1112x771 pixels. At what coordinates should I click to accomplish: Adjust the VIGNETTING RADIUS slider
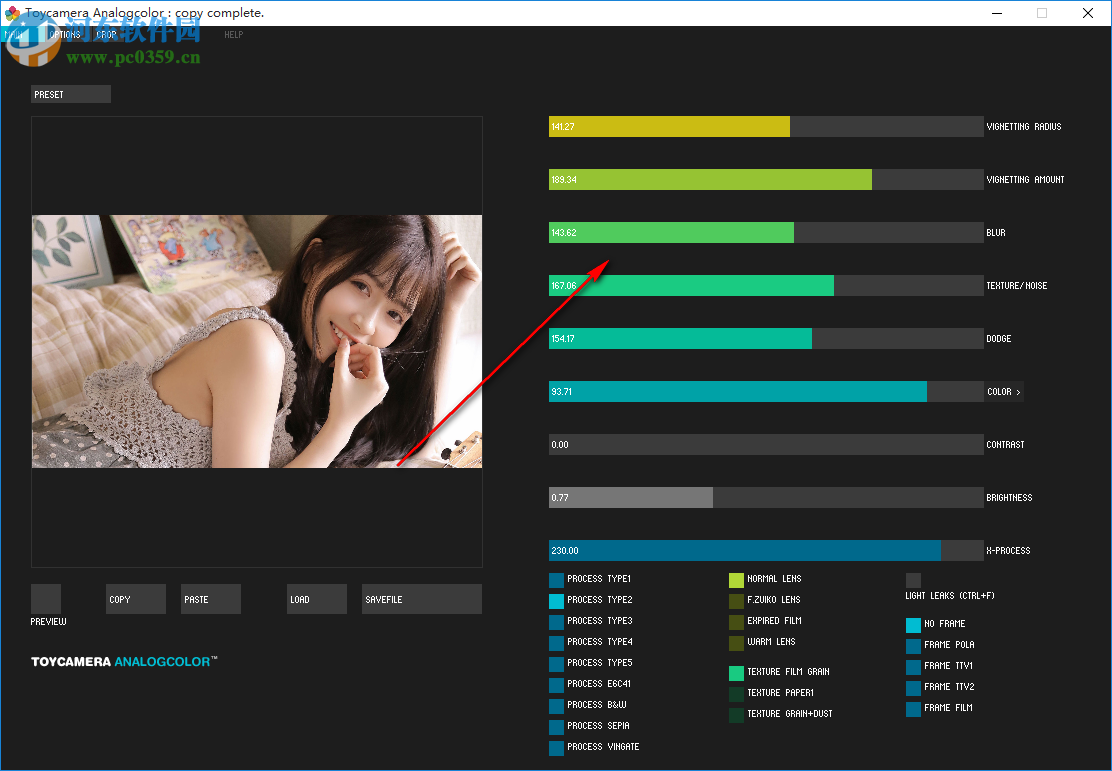click(766, 127)
